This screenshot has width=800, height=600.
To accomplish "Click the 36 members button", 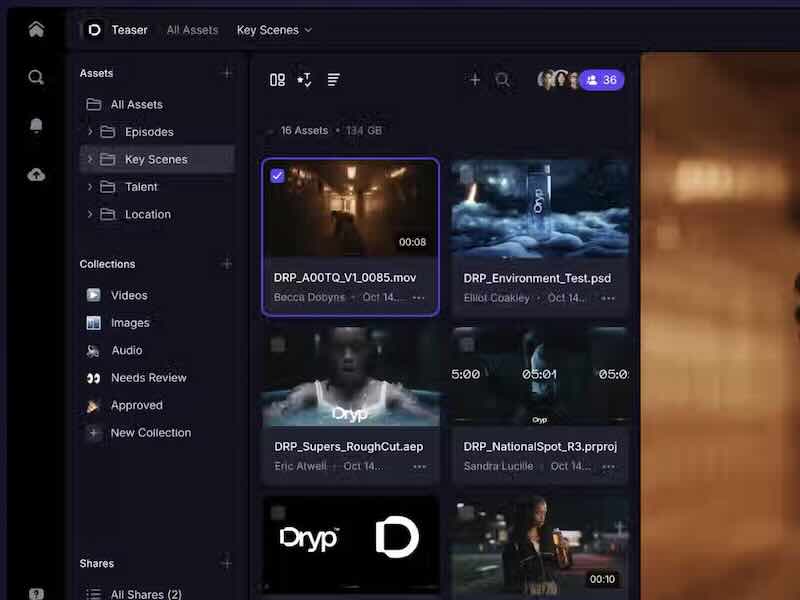I will (602, 80).
